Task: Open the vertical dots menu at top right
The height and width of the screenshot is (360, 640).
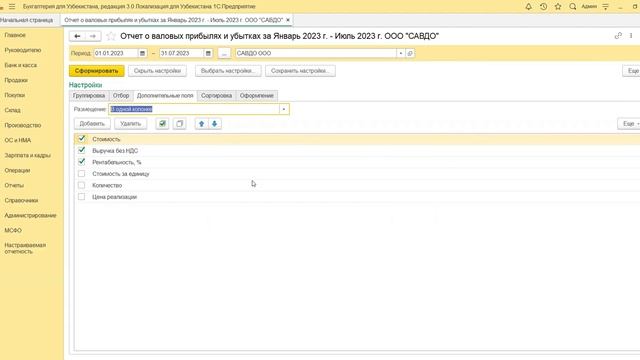Action: click(631, 36)
